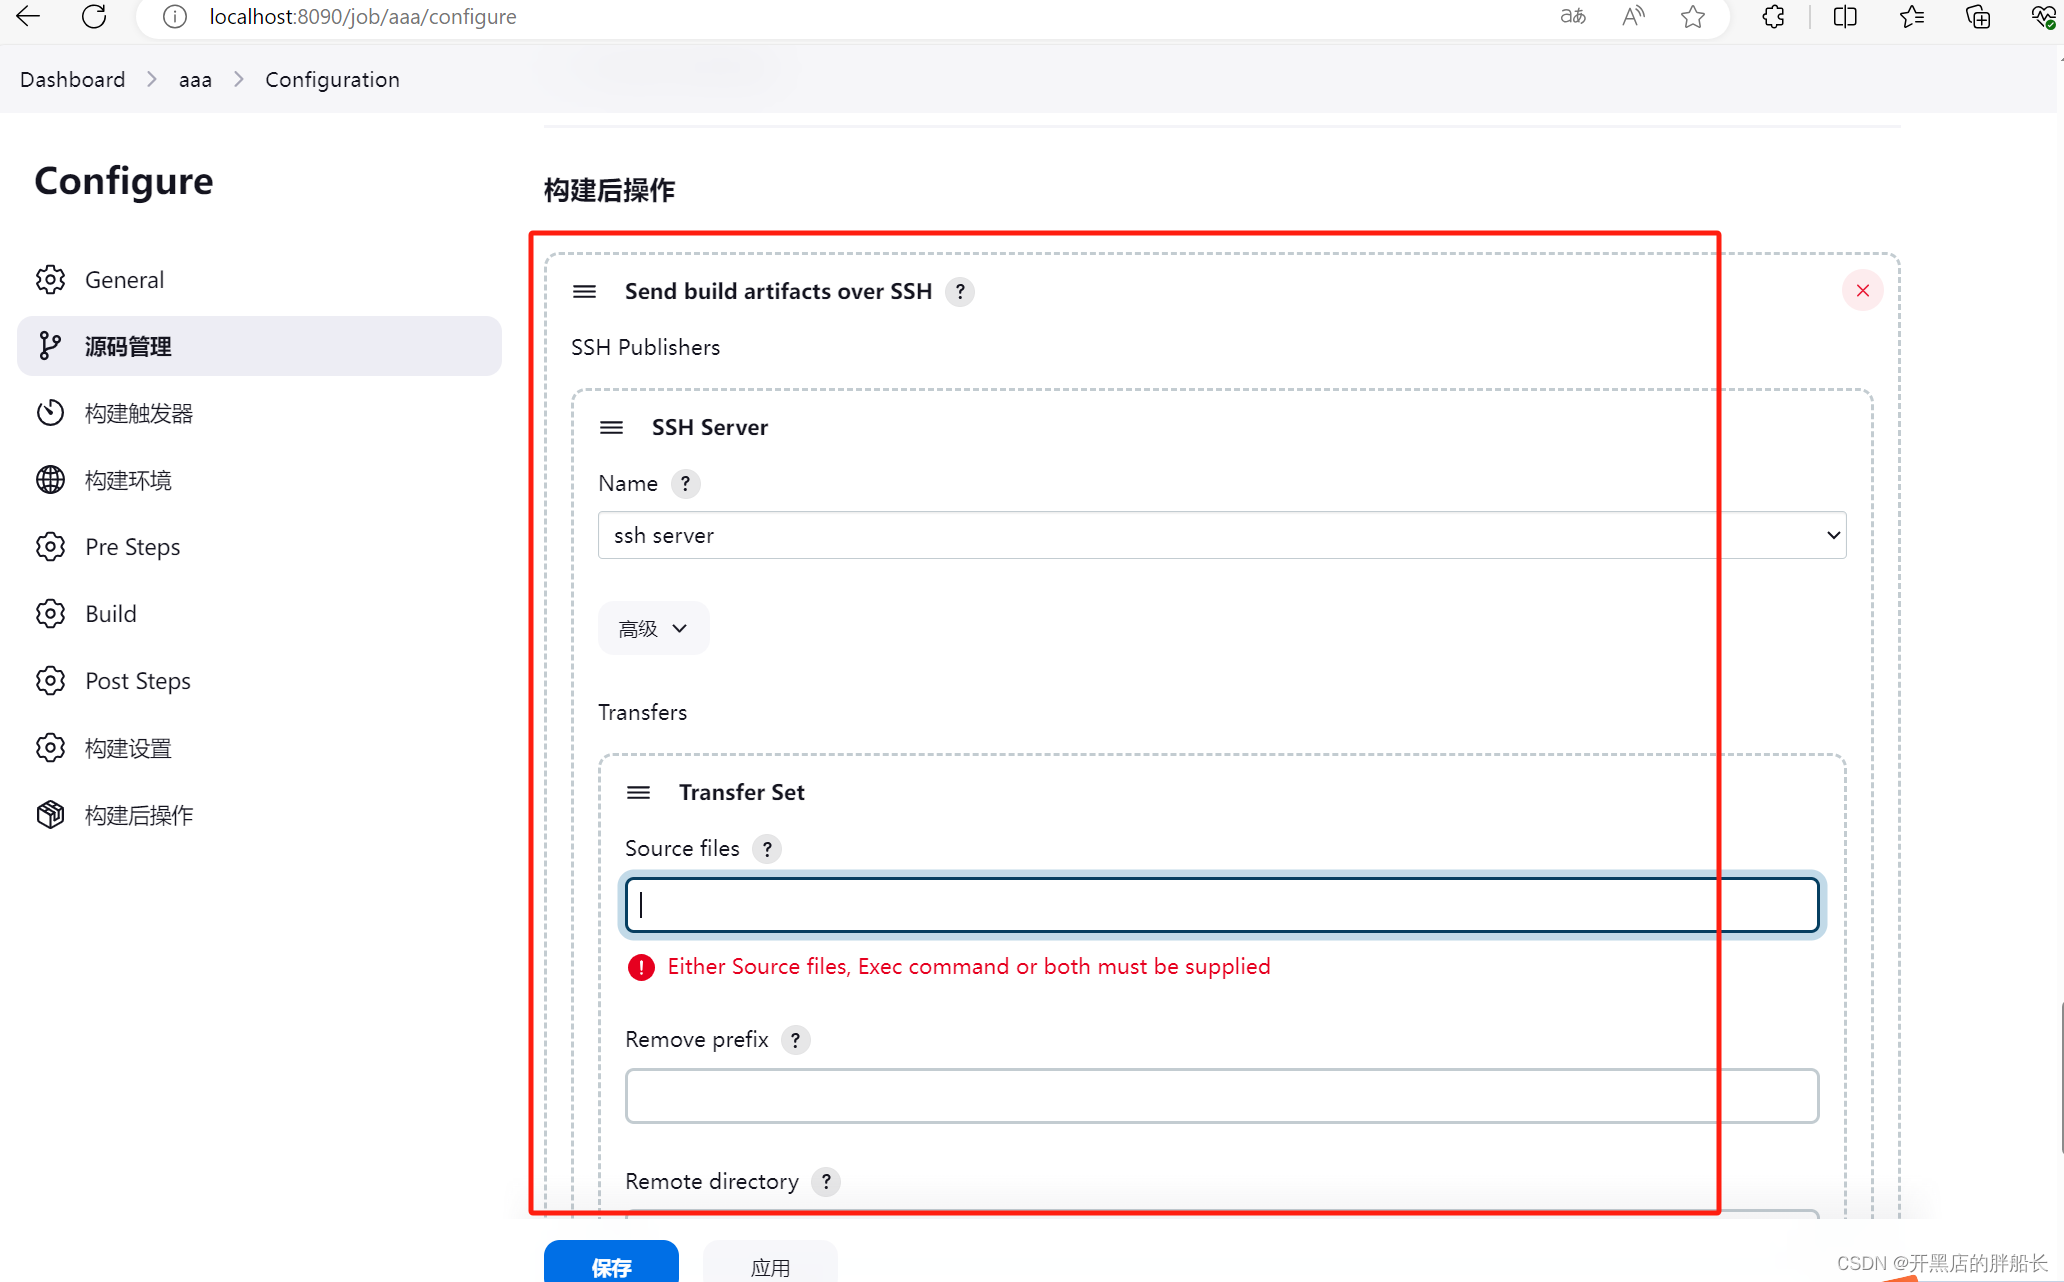Image resolution: width=2064 pixels, height=1282 pixels.
Task: Click the Pre Steps gear icon
Action: [50, 547]
